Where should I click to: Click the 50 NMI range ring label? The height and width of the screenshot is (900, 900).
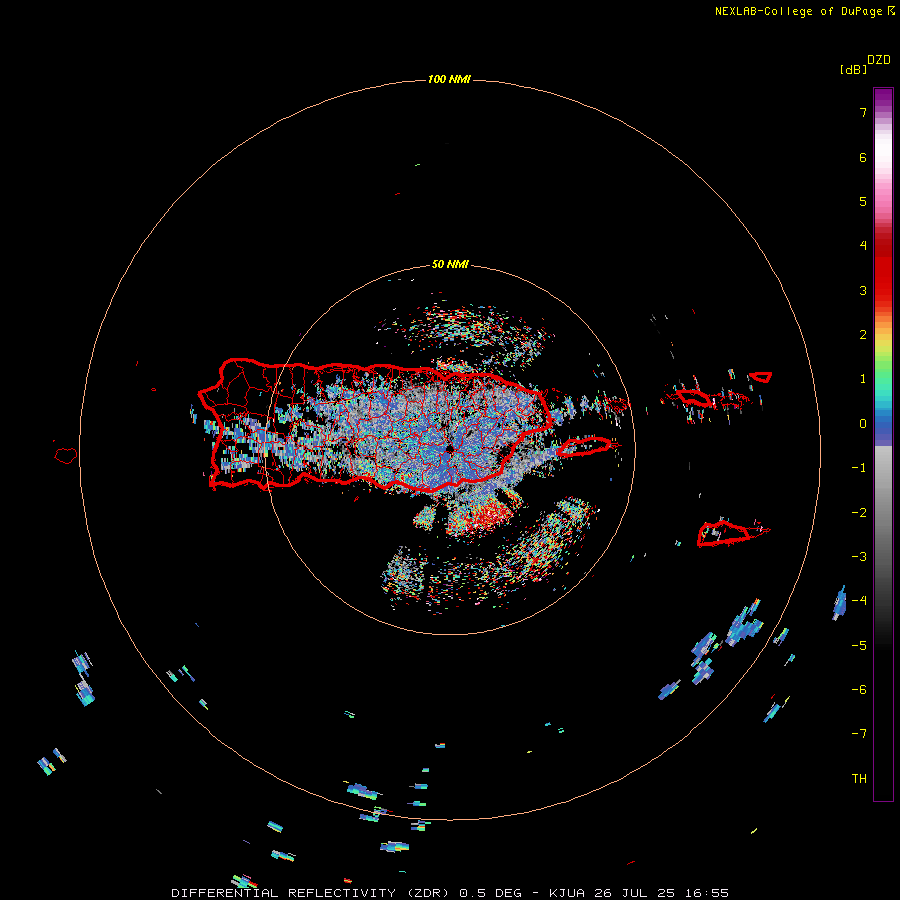450,264
